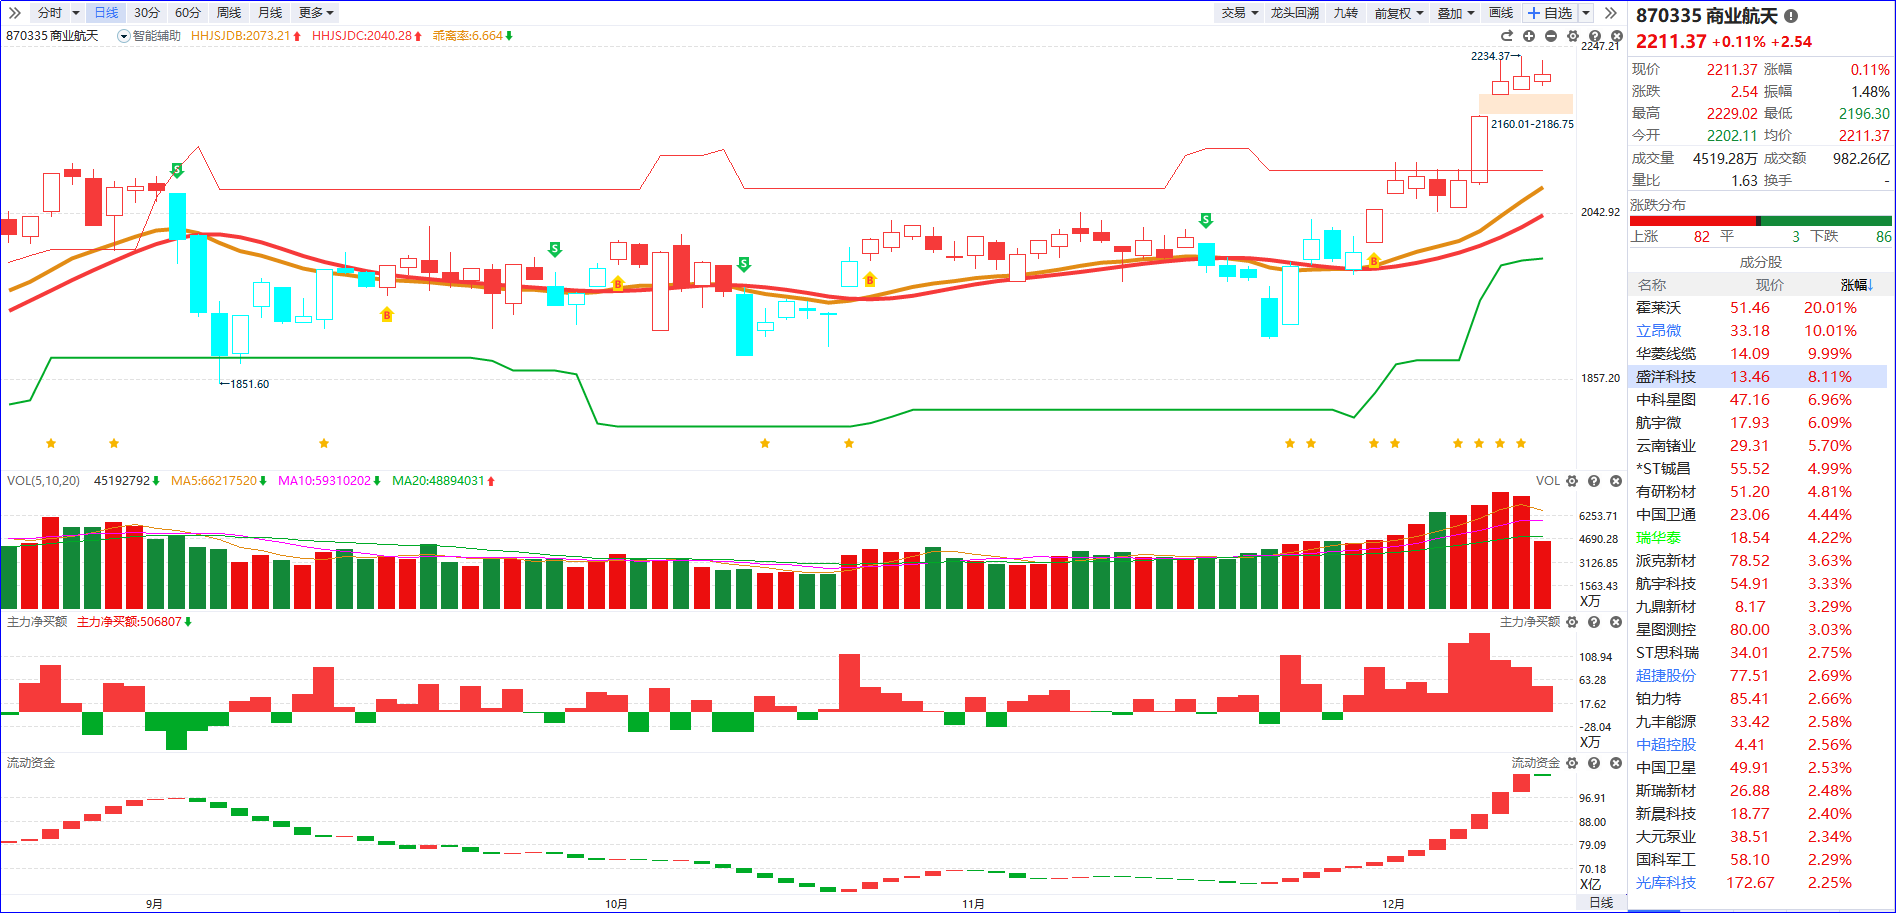This screenshot has width=1896, height=913.
Task: Open 流动资金 panel help icon
Action: click(x=1594, y=763)
